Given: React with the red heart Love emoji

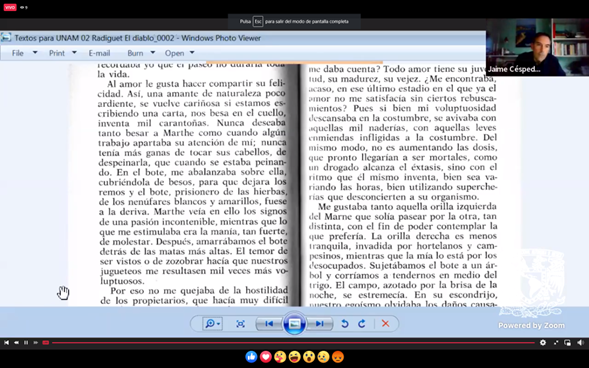Looking at the screenshot, I should point(266,356).
